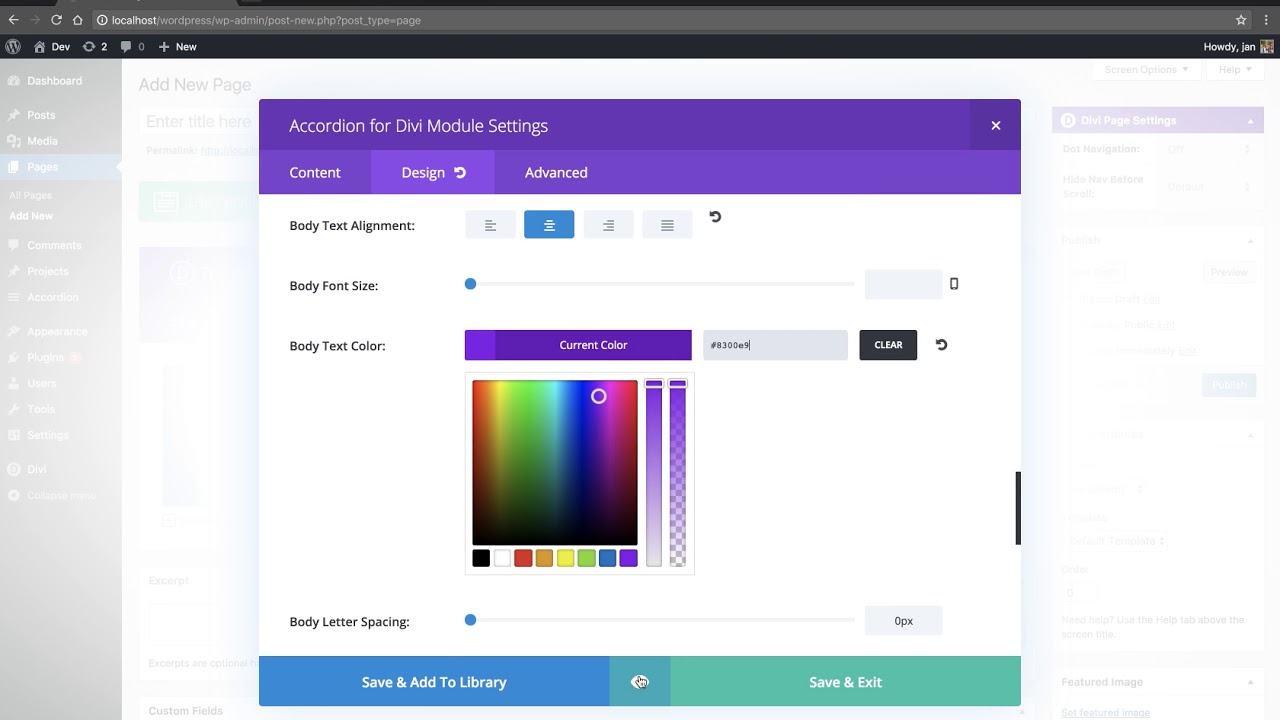Viewport: 1280px width, 720px height.
Task: Switch to the Advanced tab
Action: [x=556, y=173]
